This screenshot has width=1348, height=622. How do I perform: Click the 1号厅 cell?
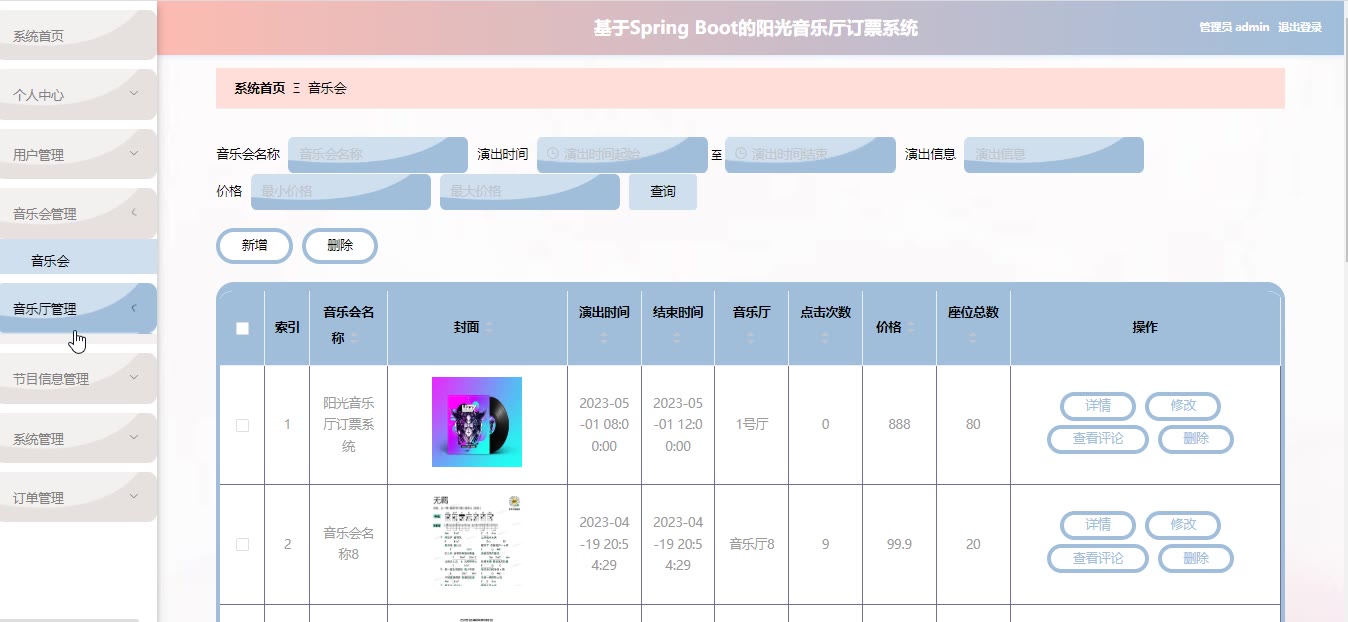coord(751,425)
